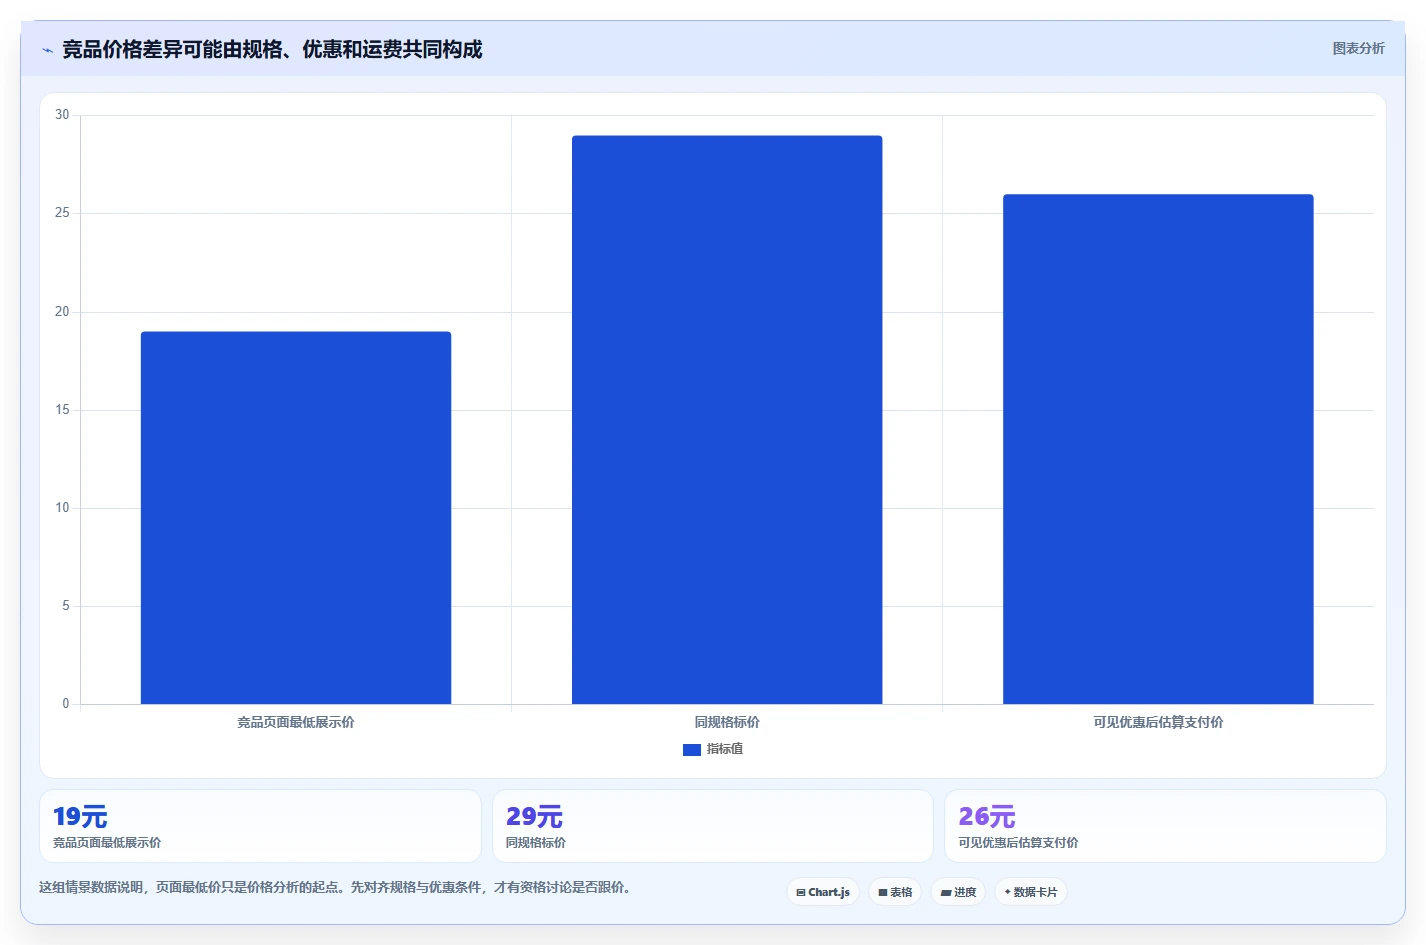Click the y-axis value 20
Screen dimensions: 1426x945
pos(62,312)
